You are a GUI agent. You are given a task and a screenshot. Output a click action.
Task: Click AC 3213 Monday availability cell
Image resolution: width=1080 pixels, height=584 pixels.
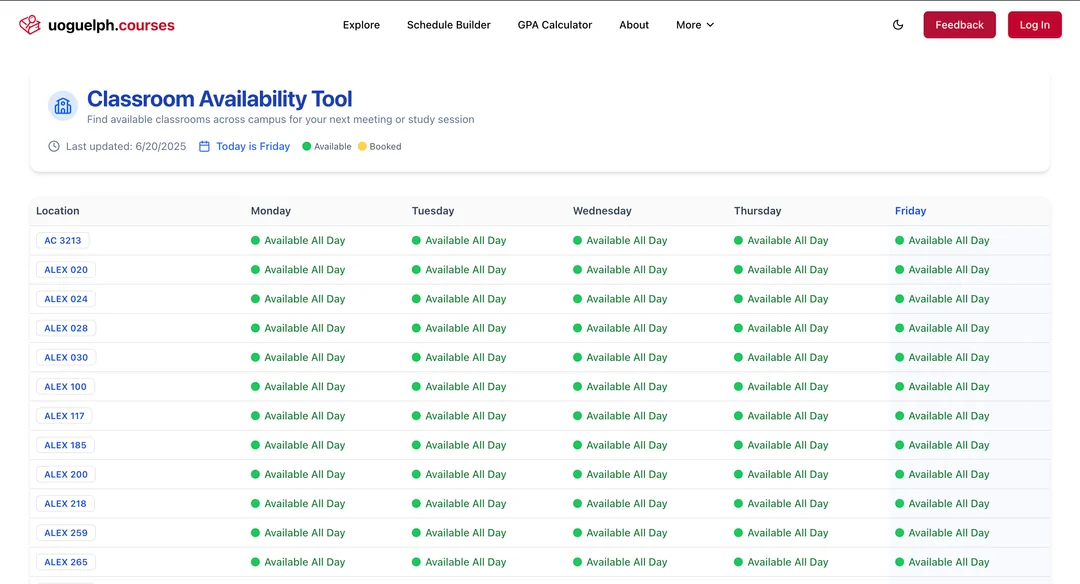pos(298,240)
